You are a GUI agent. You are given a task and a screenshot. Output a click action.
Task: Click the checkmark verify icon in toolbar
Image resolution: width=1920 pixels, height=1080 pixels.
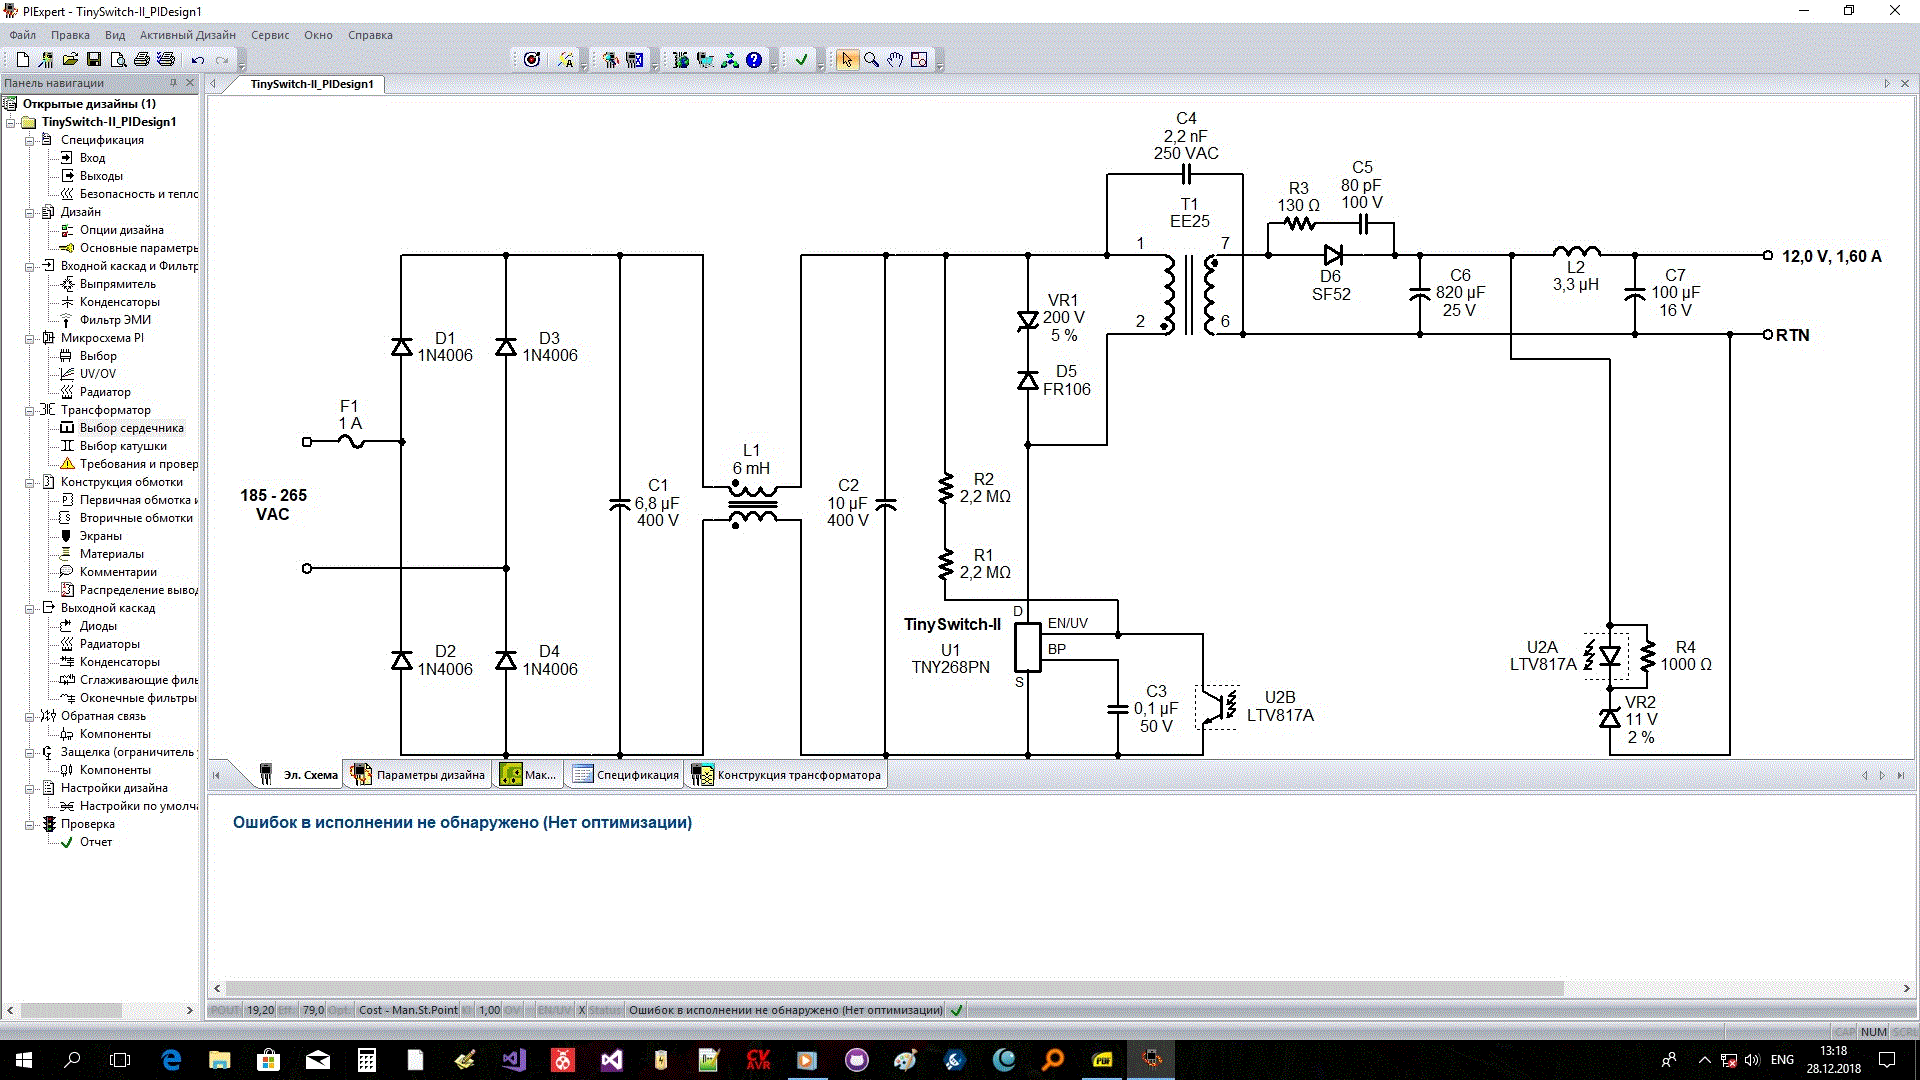801,60
